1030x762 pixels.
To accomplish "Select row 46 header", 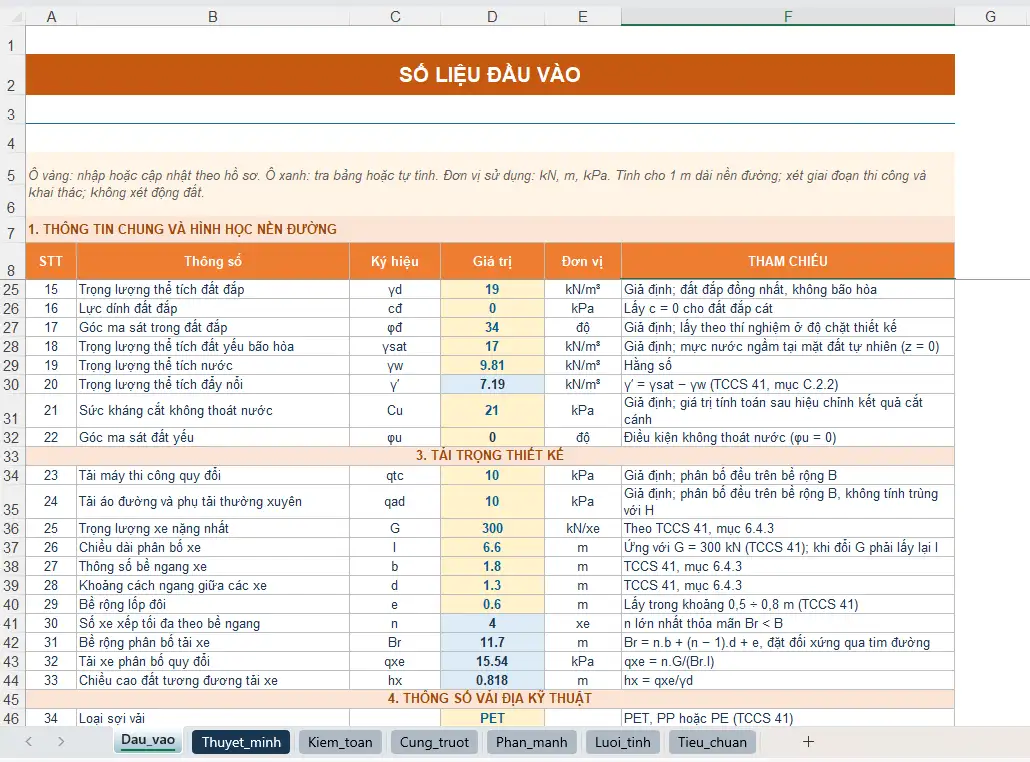I will [12, 719].
